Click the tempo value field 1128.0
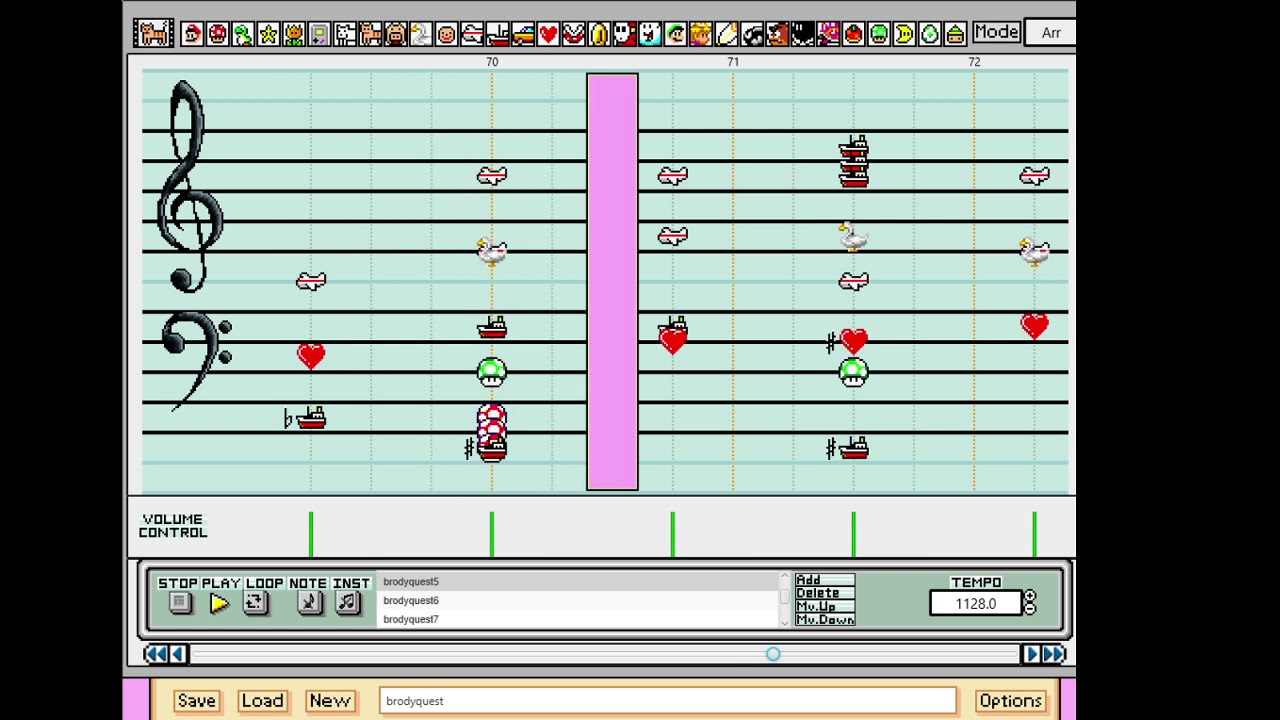Image resolution: width=1280 pixels, height=720 pixels. [x=975, y=604]
